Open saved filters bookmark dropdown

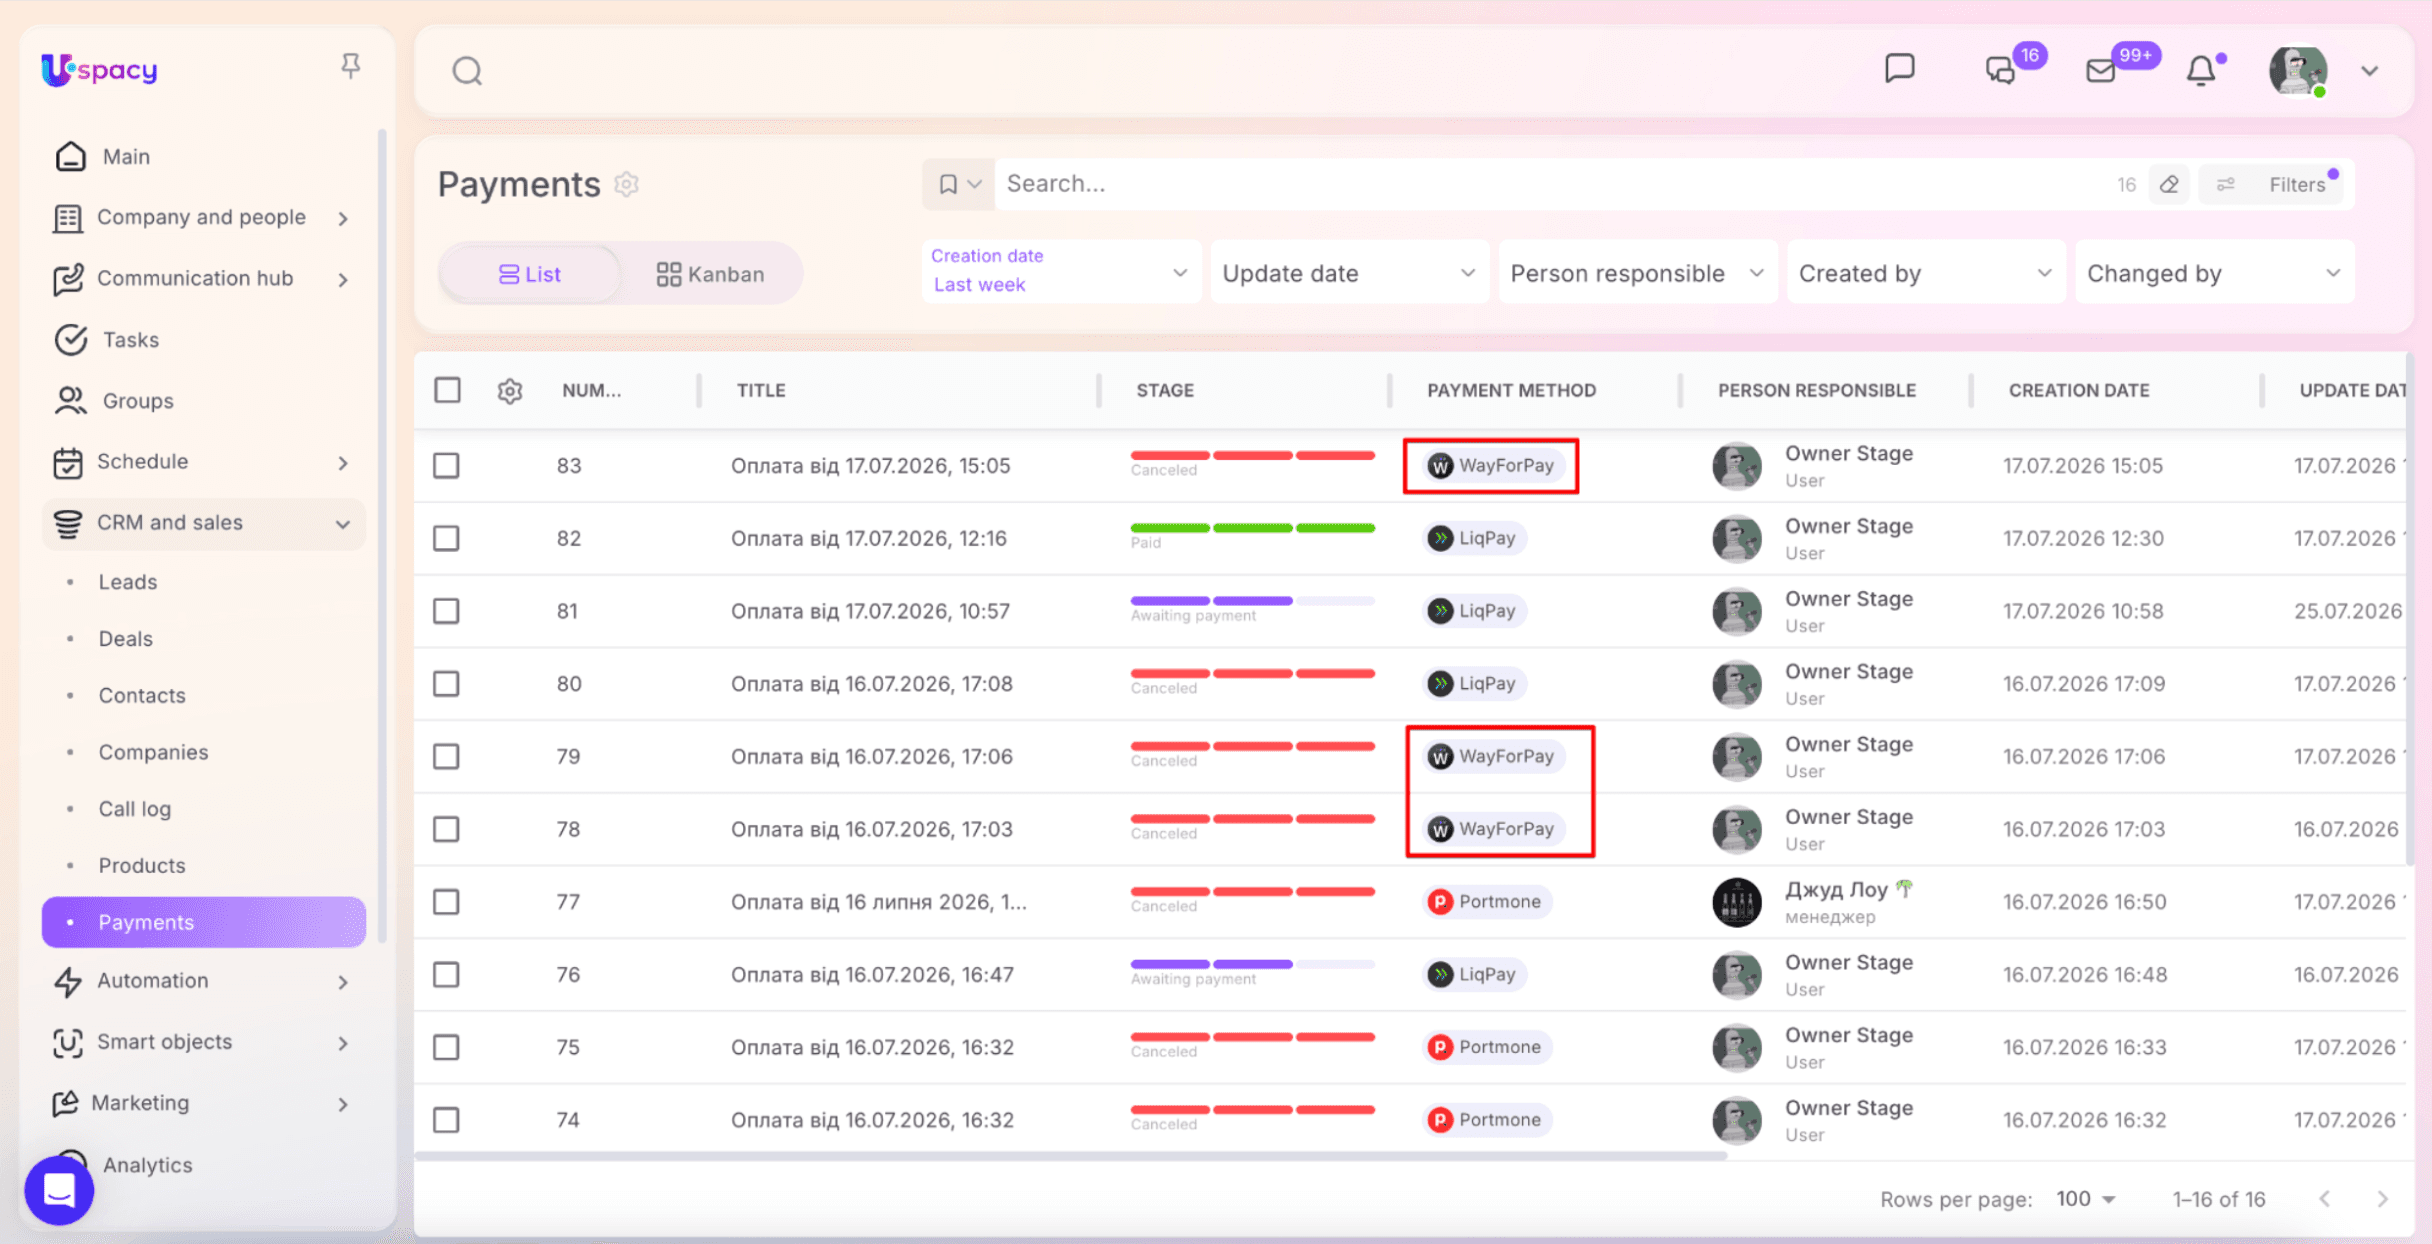point(958,184)
